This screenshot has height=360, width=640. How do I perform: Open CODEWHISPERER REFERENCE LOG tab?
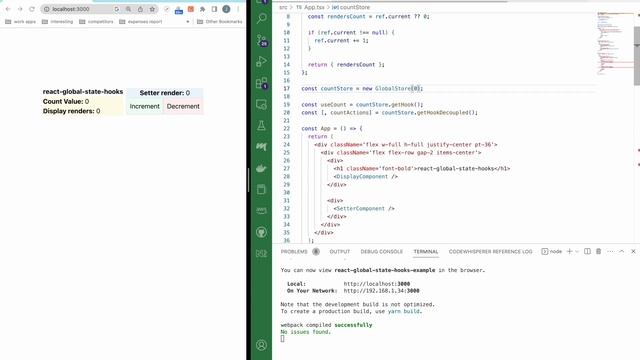pos(490,251)
